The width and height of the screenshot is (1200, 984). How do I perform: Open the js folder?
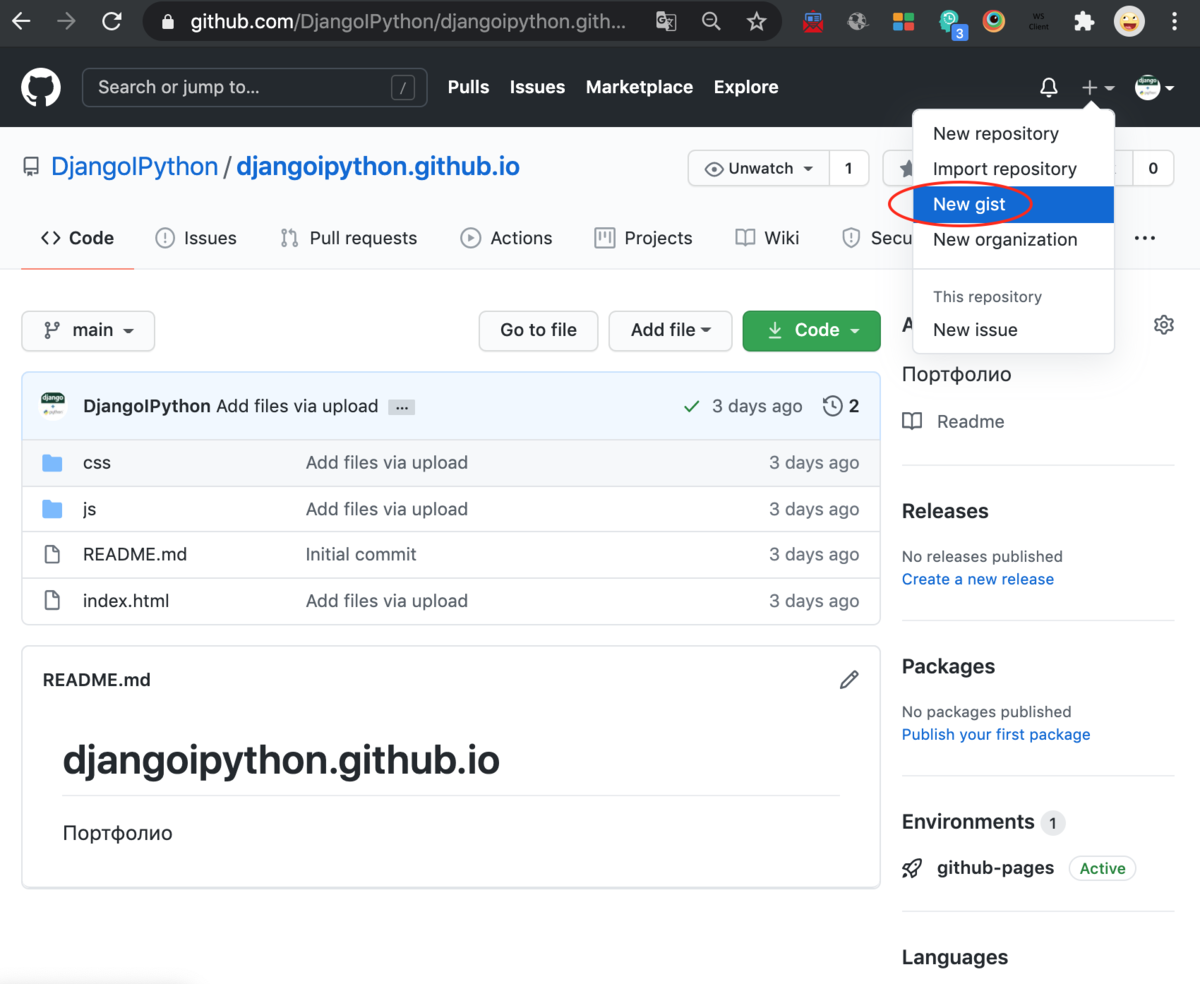[x=89, y=509]
